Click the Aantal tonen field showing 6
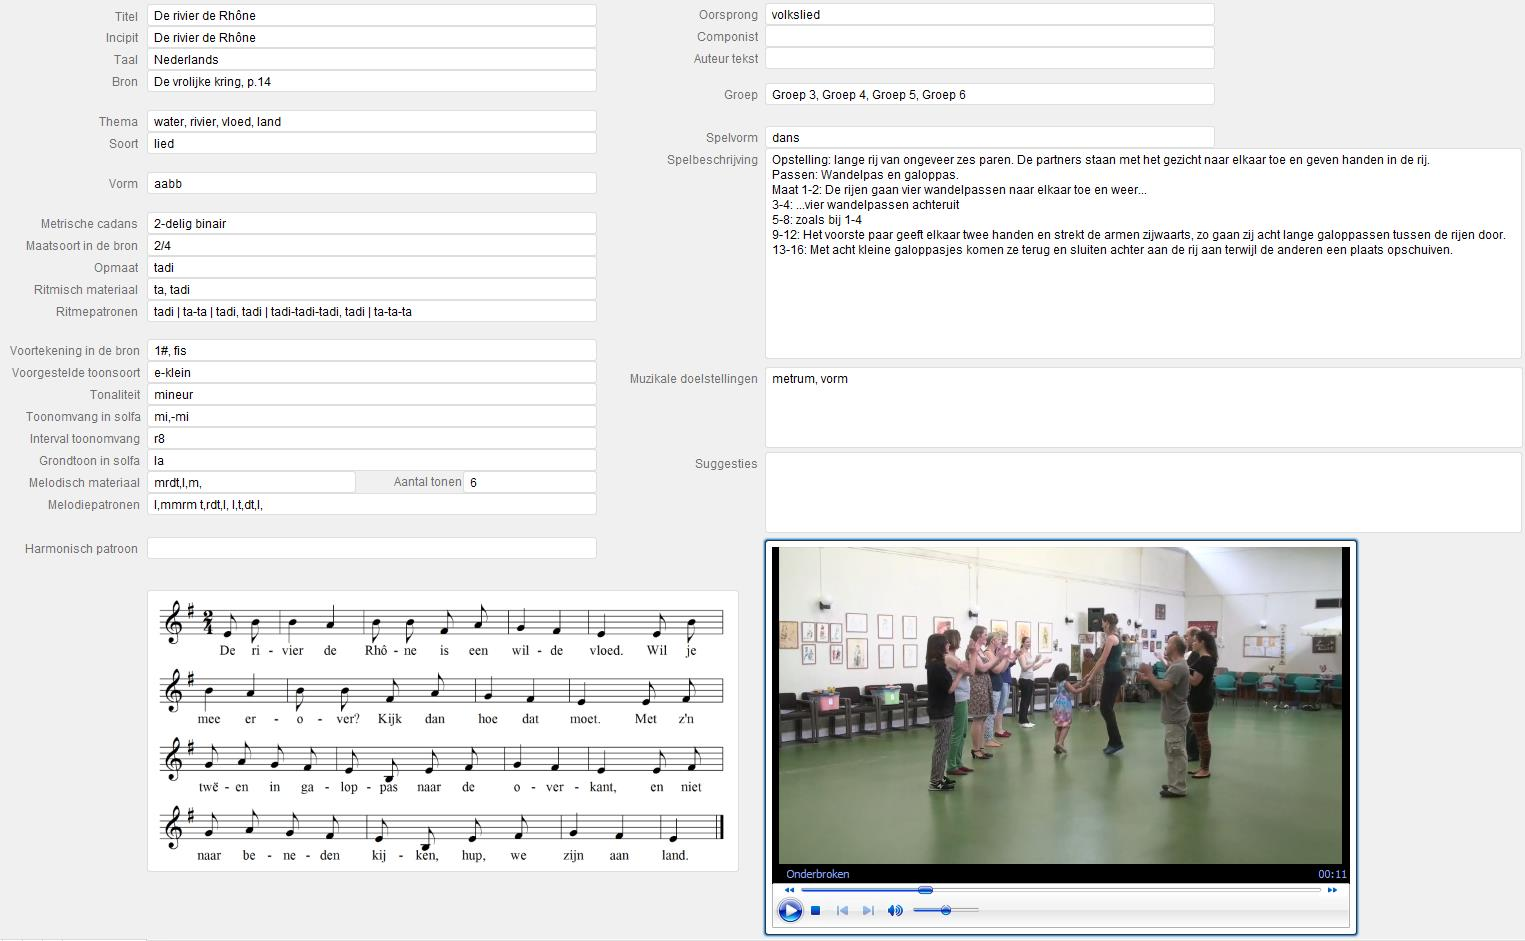Screen dimensions: 1525x941 pos(529,482)
